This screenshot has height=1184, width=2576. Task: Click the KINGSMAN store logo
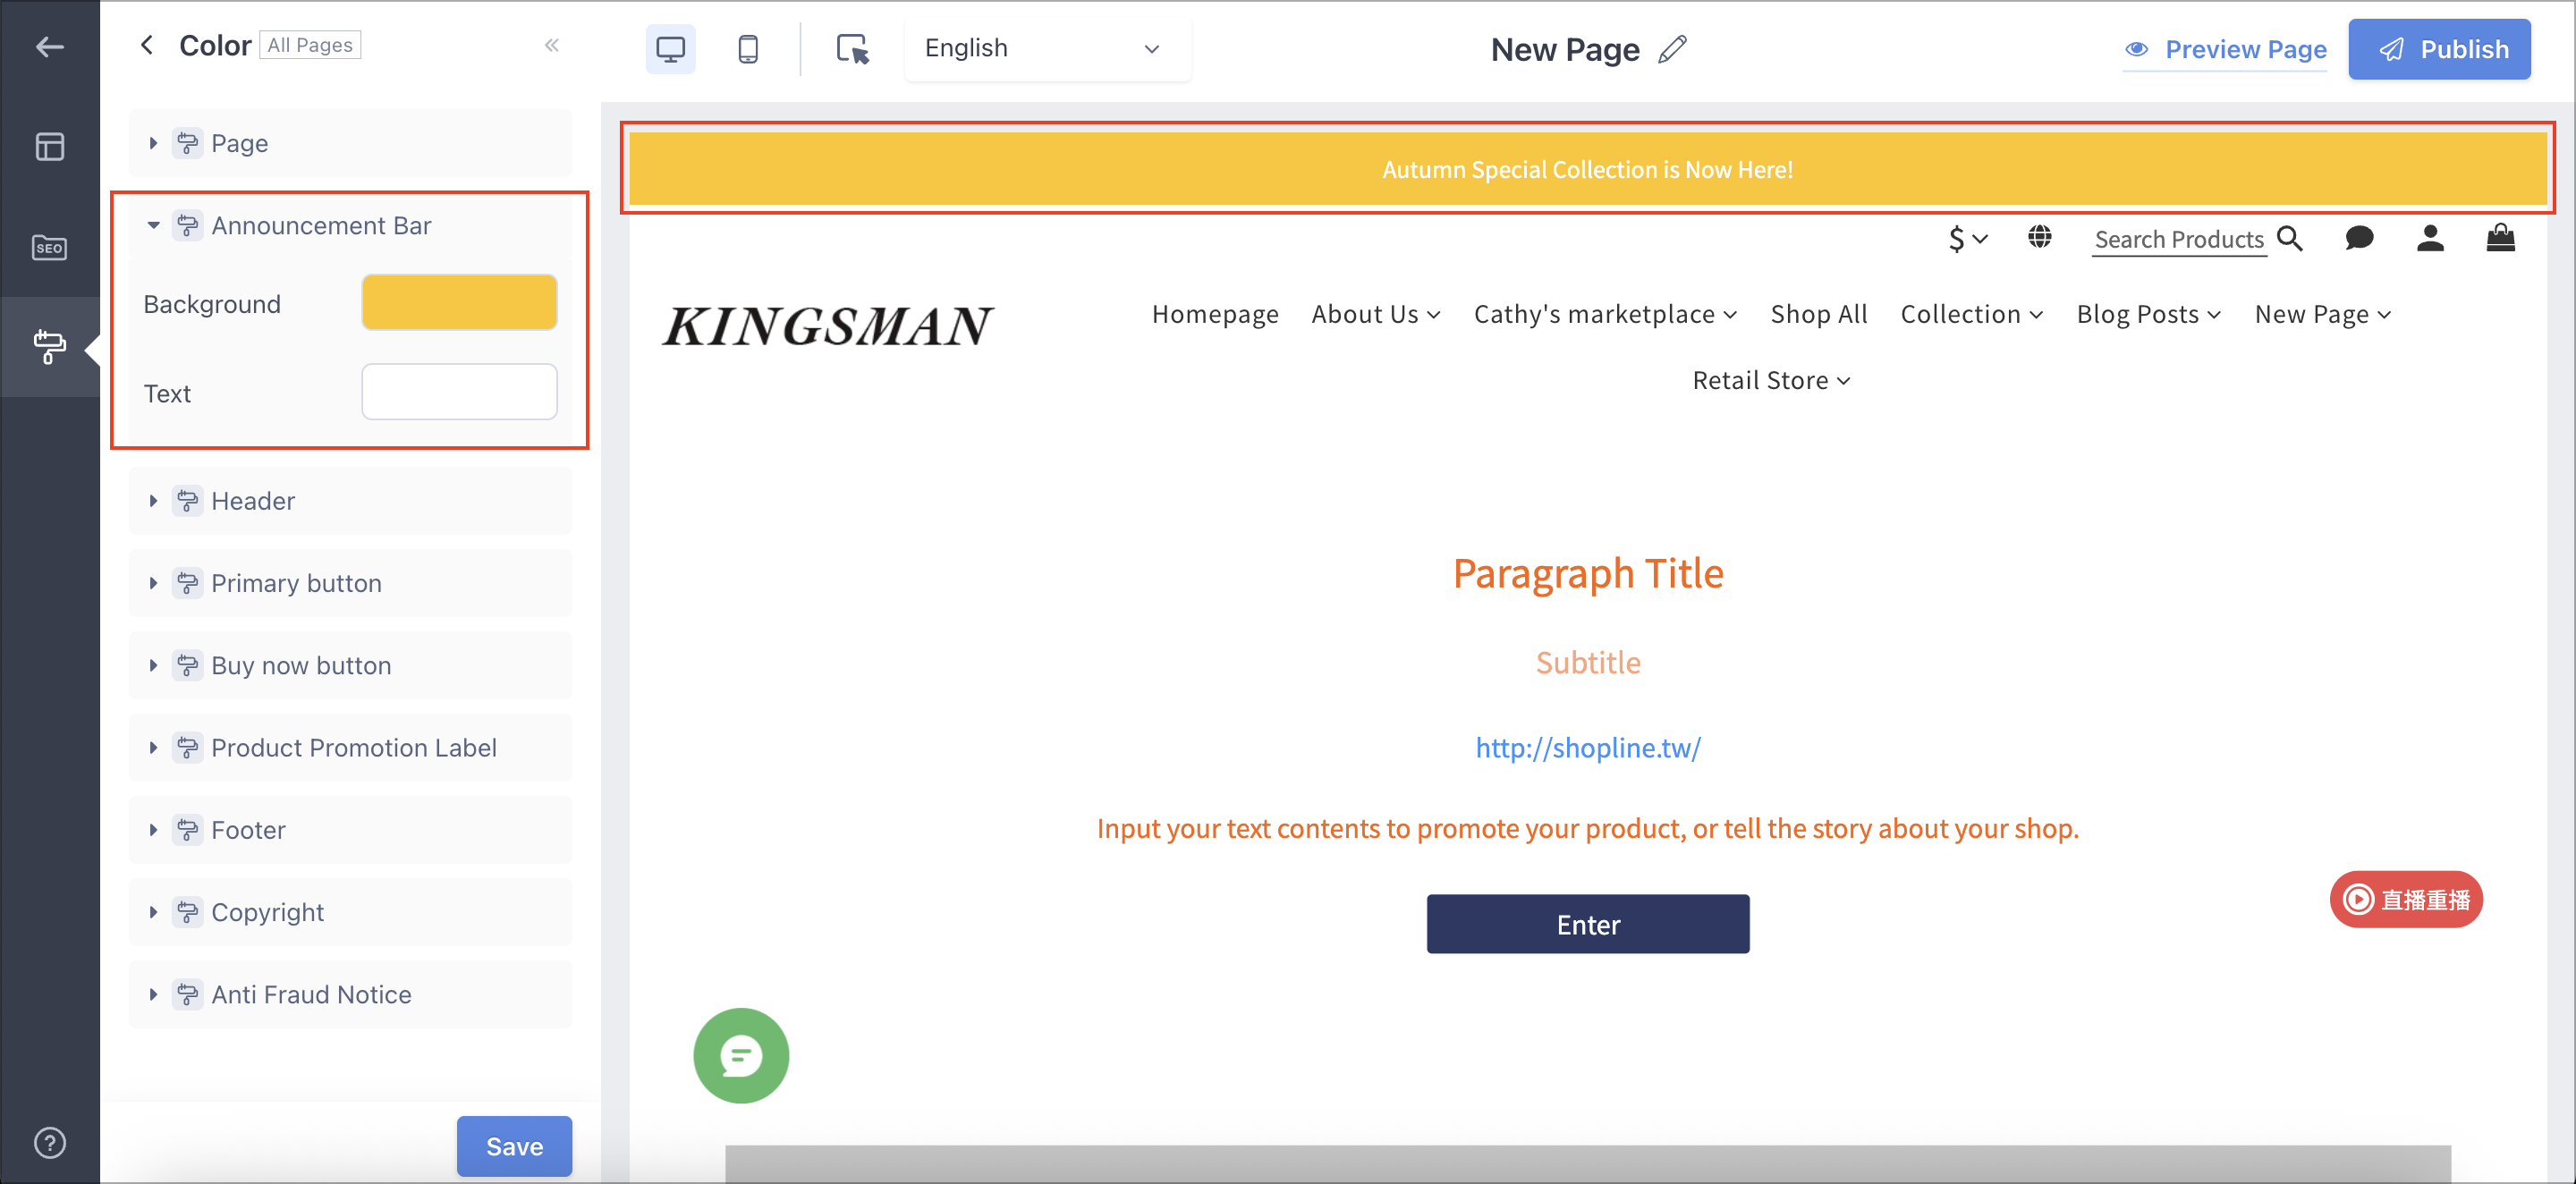827,326
